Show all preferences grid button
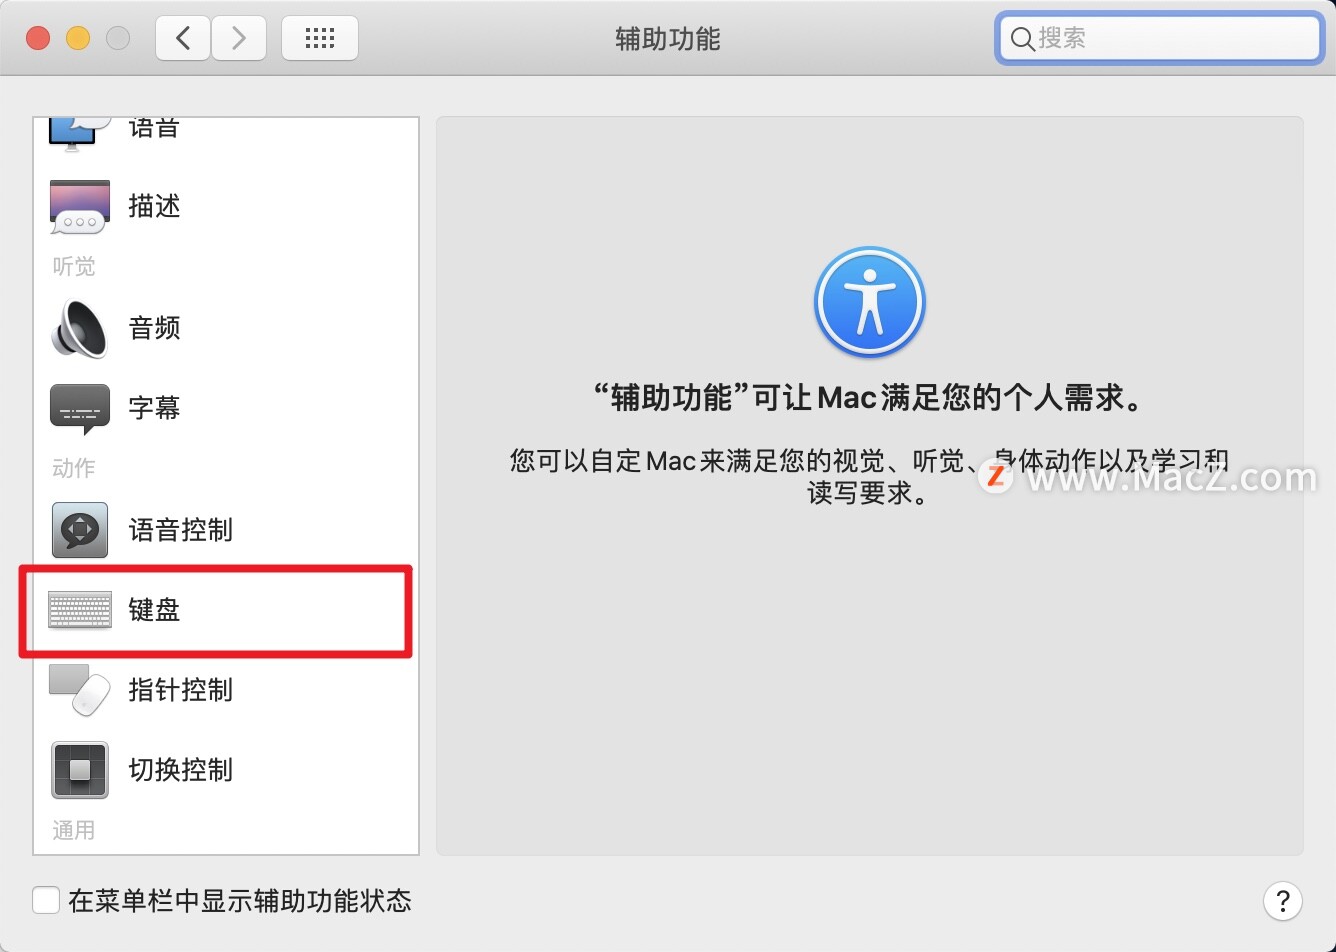Viewport: 1336px width, 952px height. click(320, 39)
